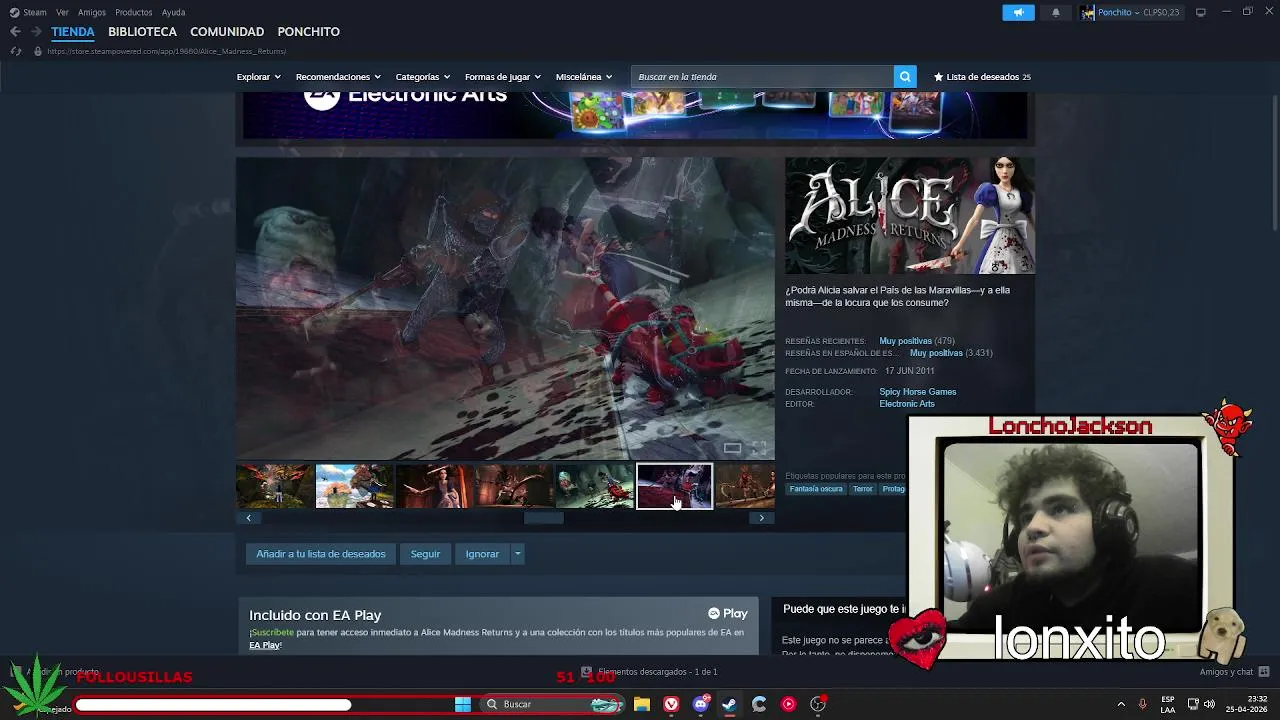Go back with the navigation arrow
Image resolution: width=1280 pixels, height=720 pixels.
click(x=15, y=32)
